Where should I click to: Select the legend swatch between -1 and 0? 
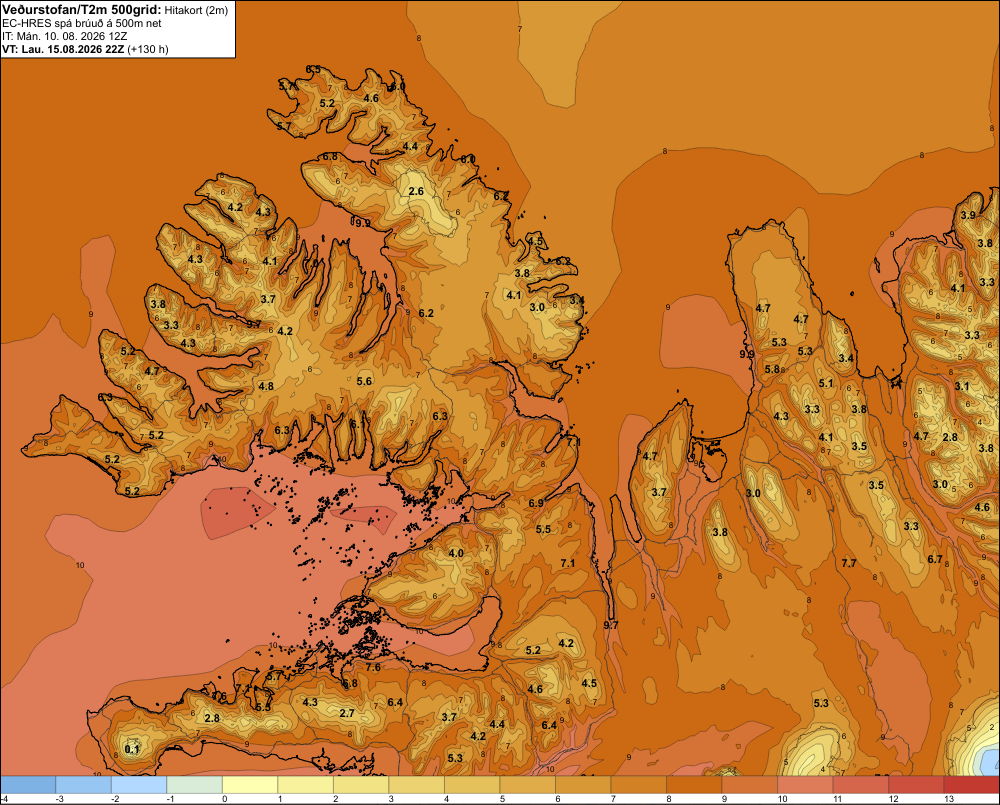pyautogui.click(x=195, y=784)
